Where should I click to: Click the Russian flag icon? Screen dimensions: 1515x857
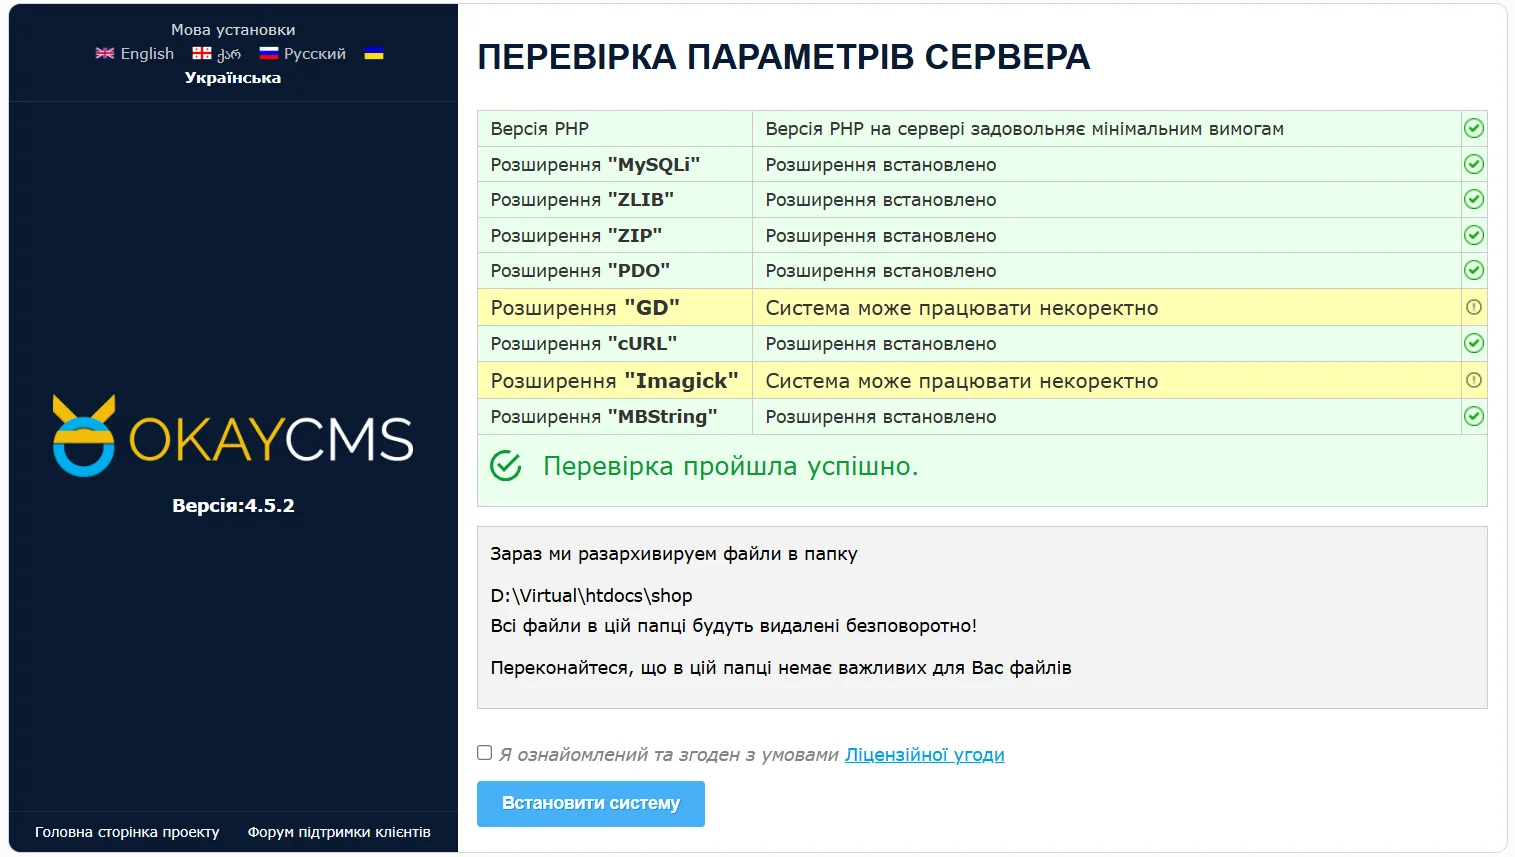(268, 53)
